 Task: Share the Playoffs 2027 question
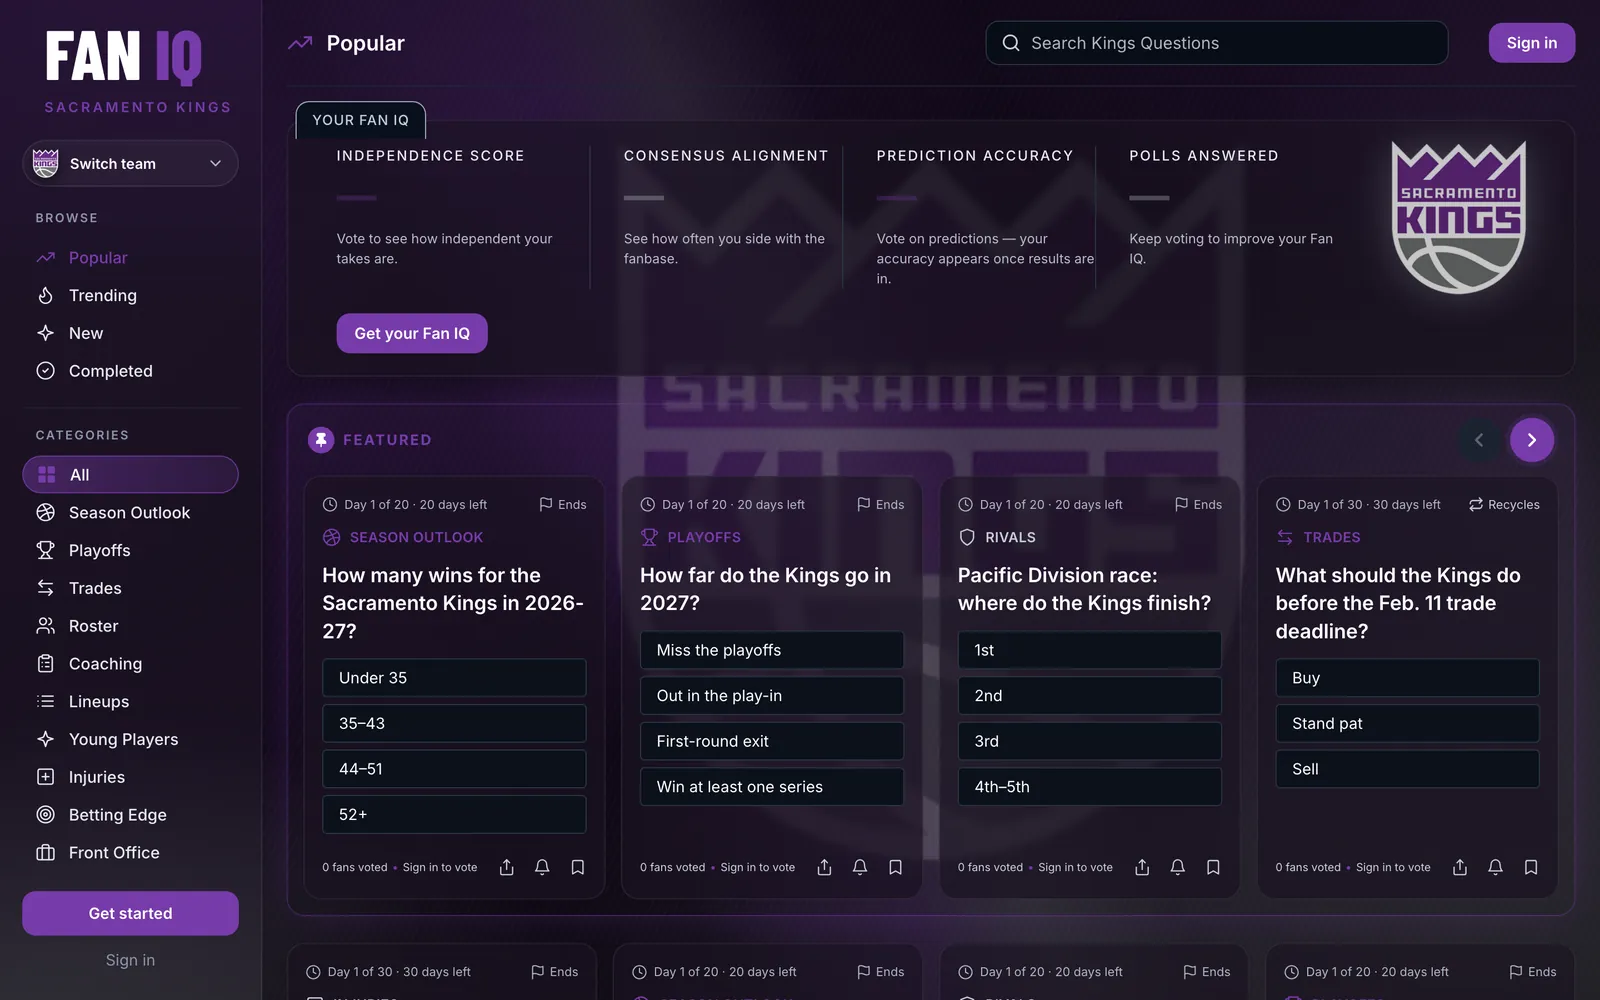(824, 867)
